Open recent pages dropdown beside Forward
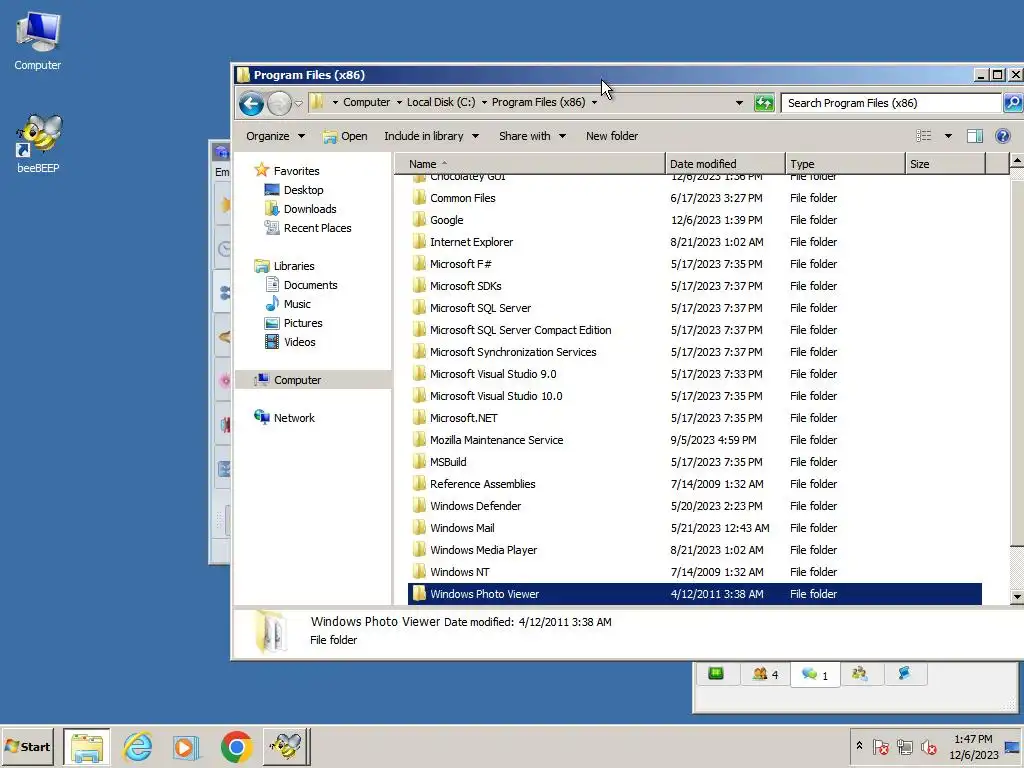The width and height of the screenshot is (1024, 768). 298,103
